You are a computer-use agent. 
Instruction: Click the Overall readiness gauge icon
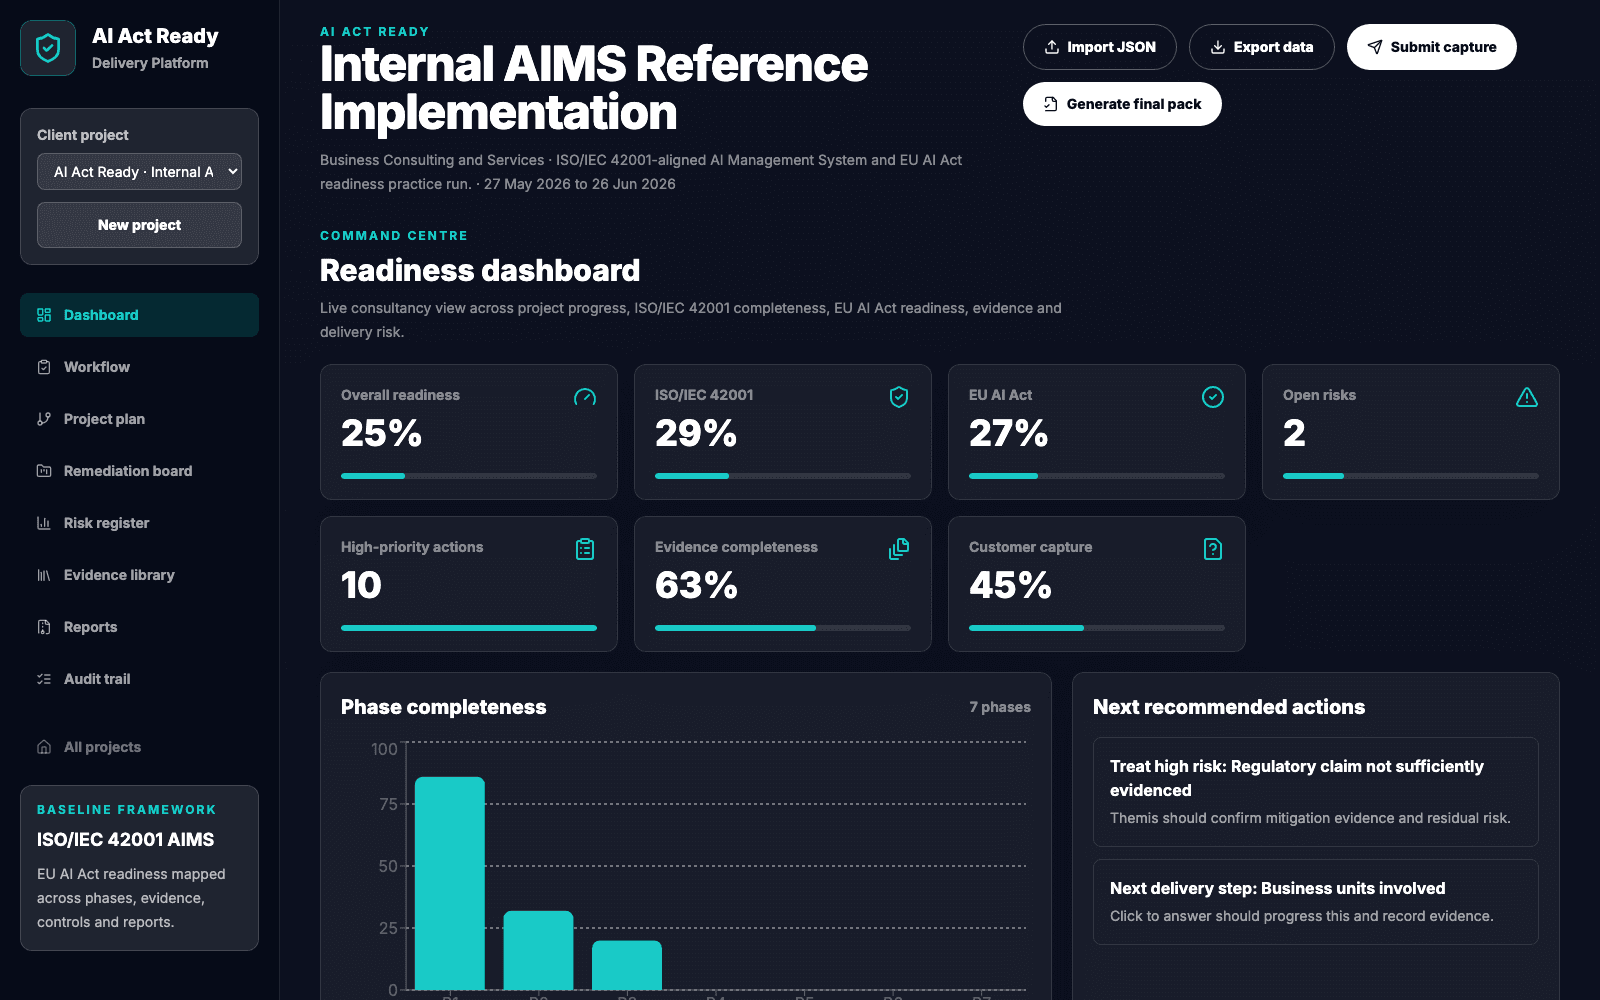click(x=585, y=397)
